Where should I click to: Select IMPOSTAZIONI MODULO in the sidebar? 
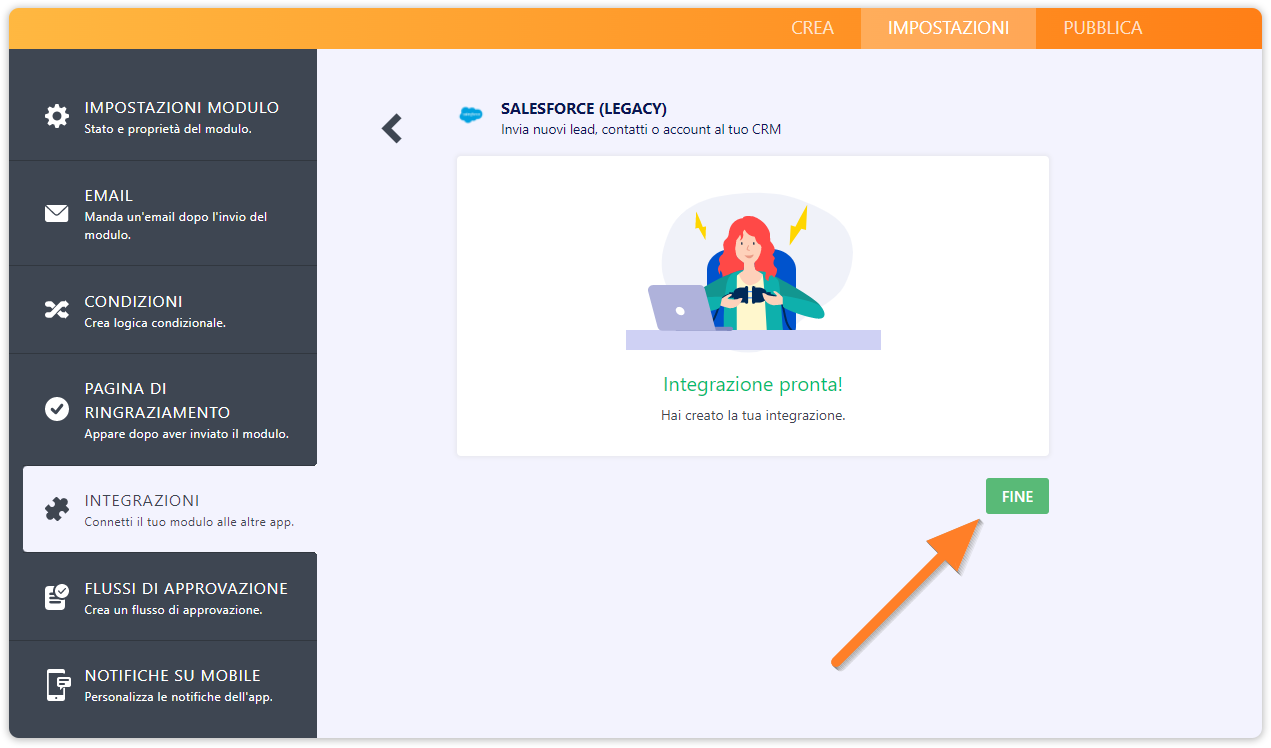[182, 107]
